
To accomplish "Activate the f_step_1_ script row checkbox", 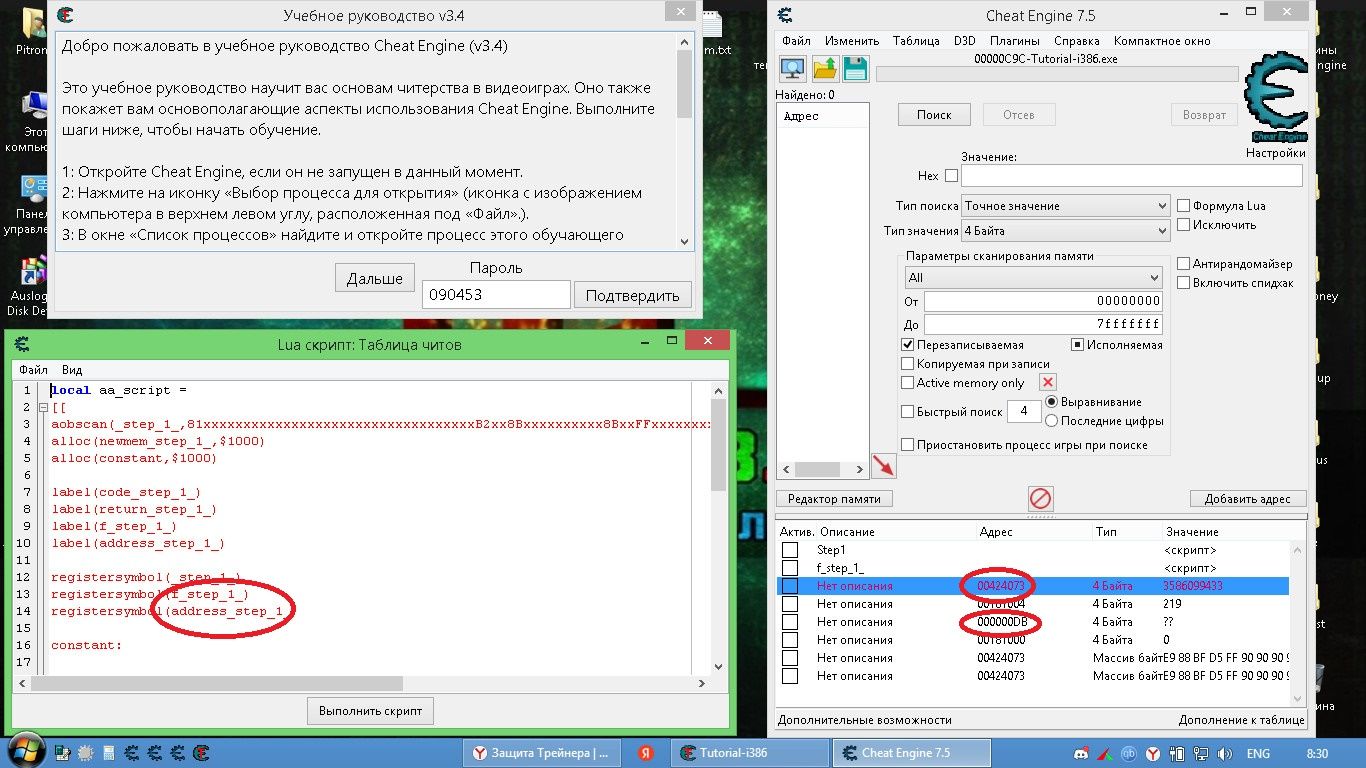I will (790, 568).
